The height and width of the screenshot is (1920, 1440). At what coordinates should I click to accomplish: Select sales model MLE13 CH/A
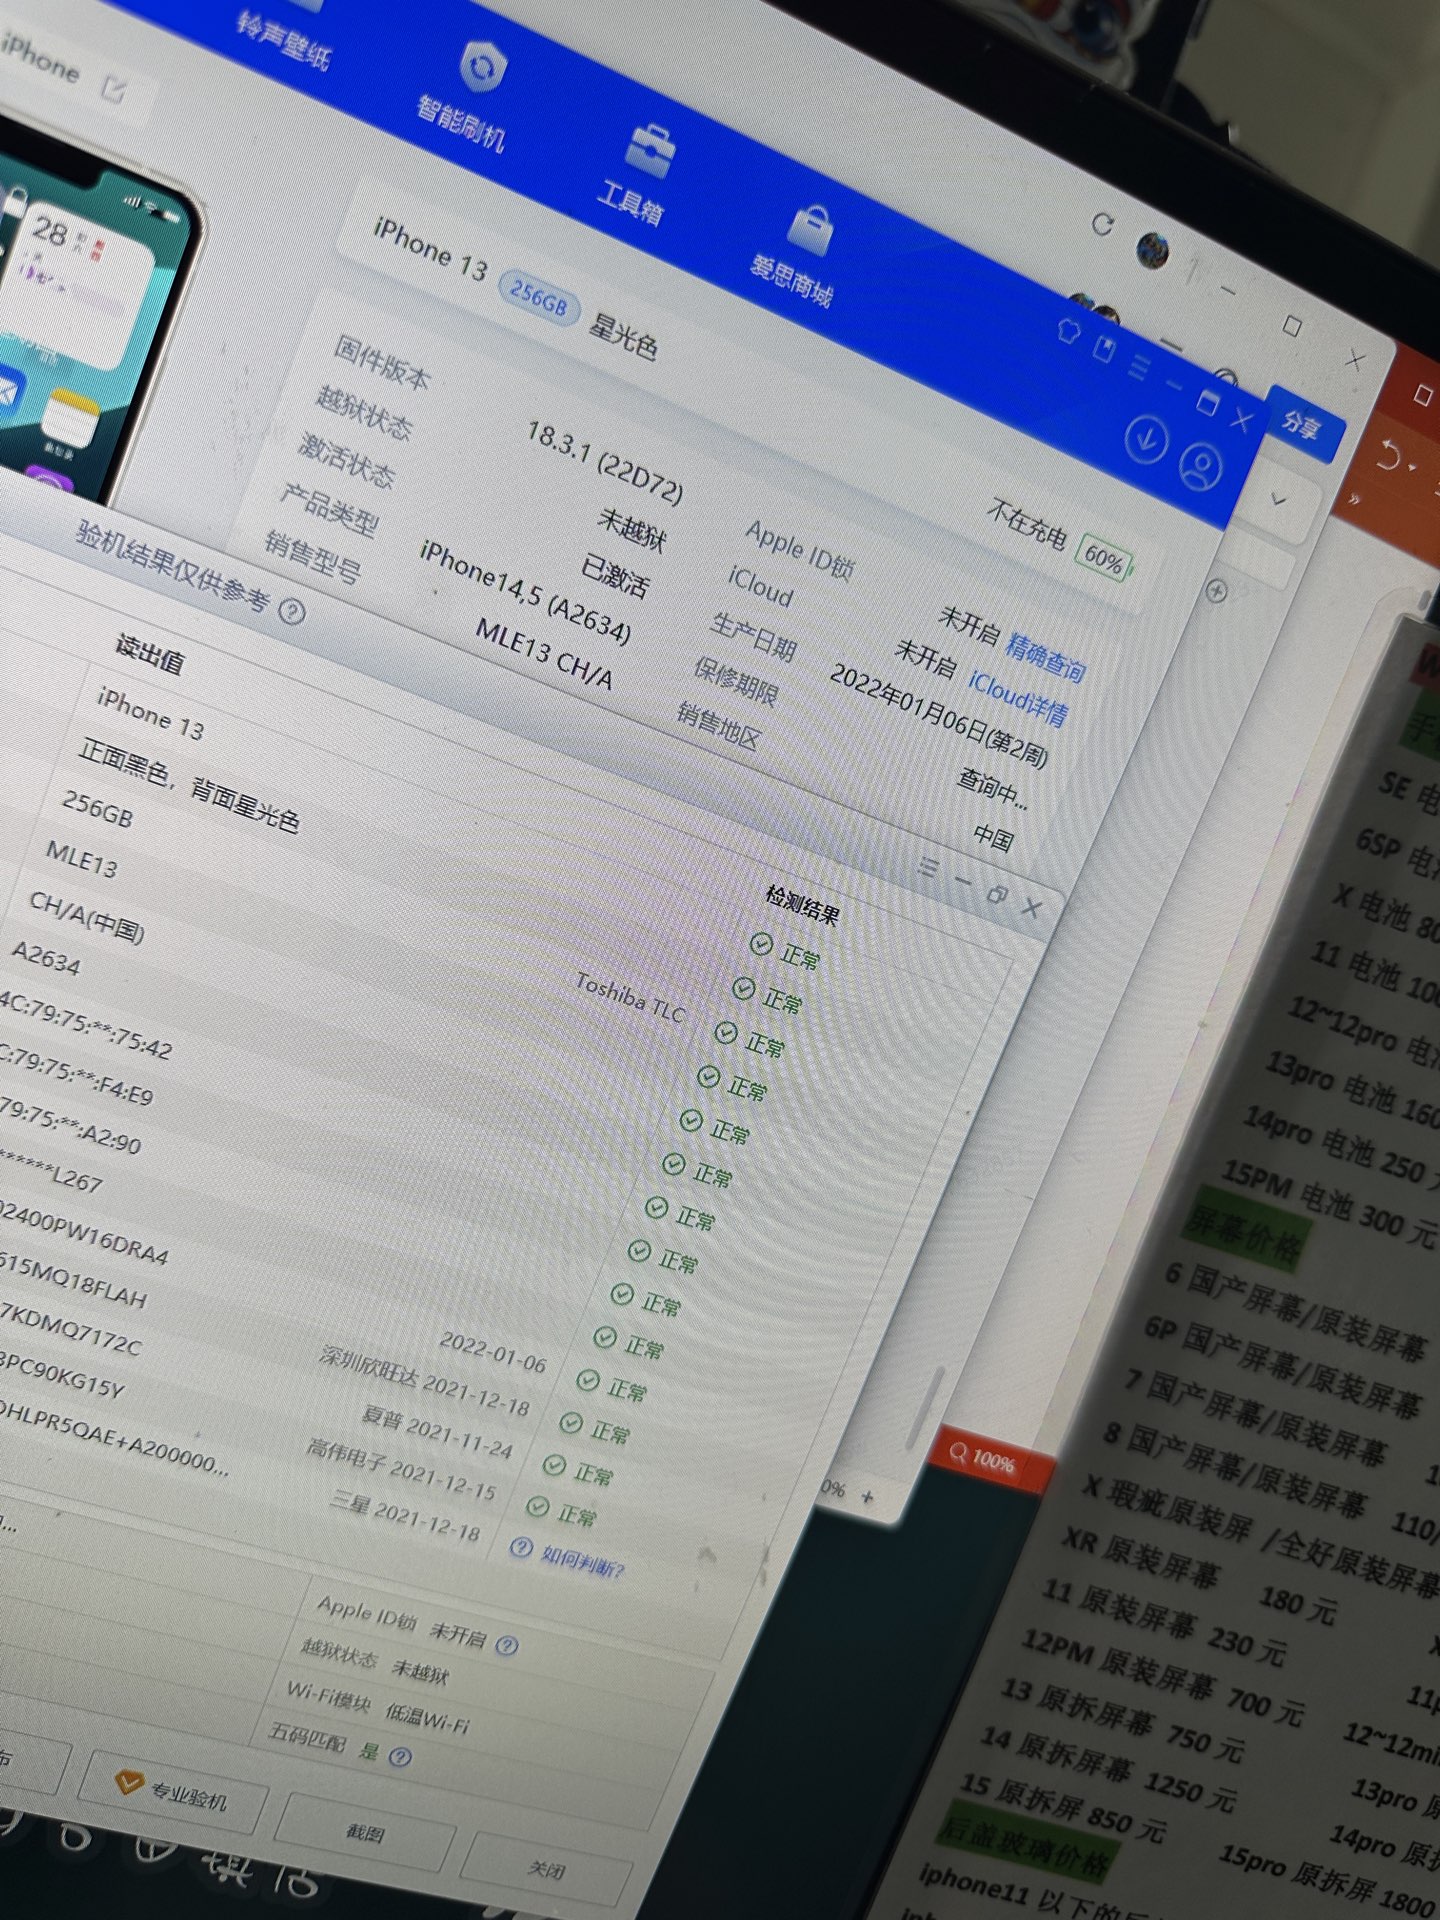click(x=544, y=653)
